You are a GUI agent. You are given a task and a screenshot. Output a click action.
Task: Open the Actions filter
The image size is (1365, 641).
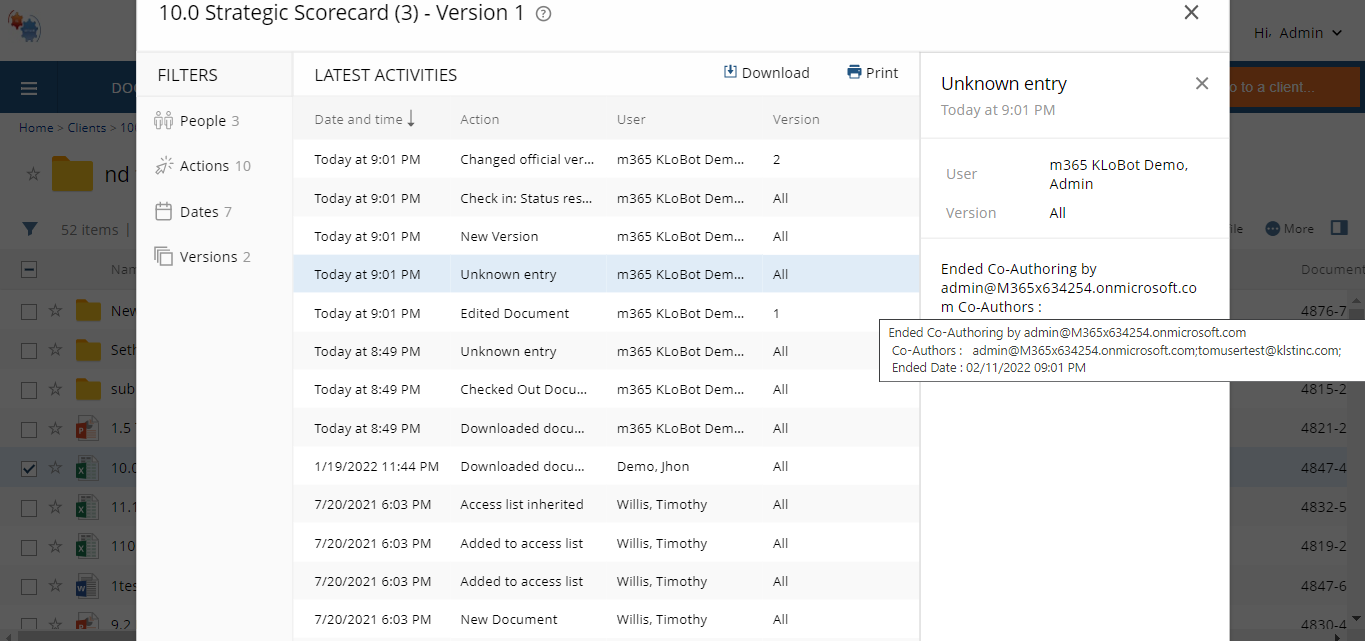(x=203, y=166)
